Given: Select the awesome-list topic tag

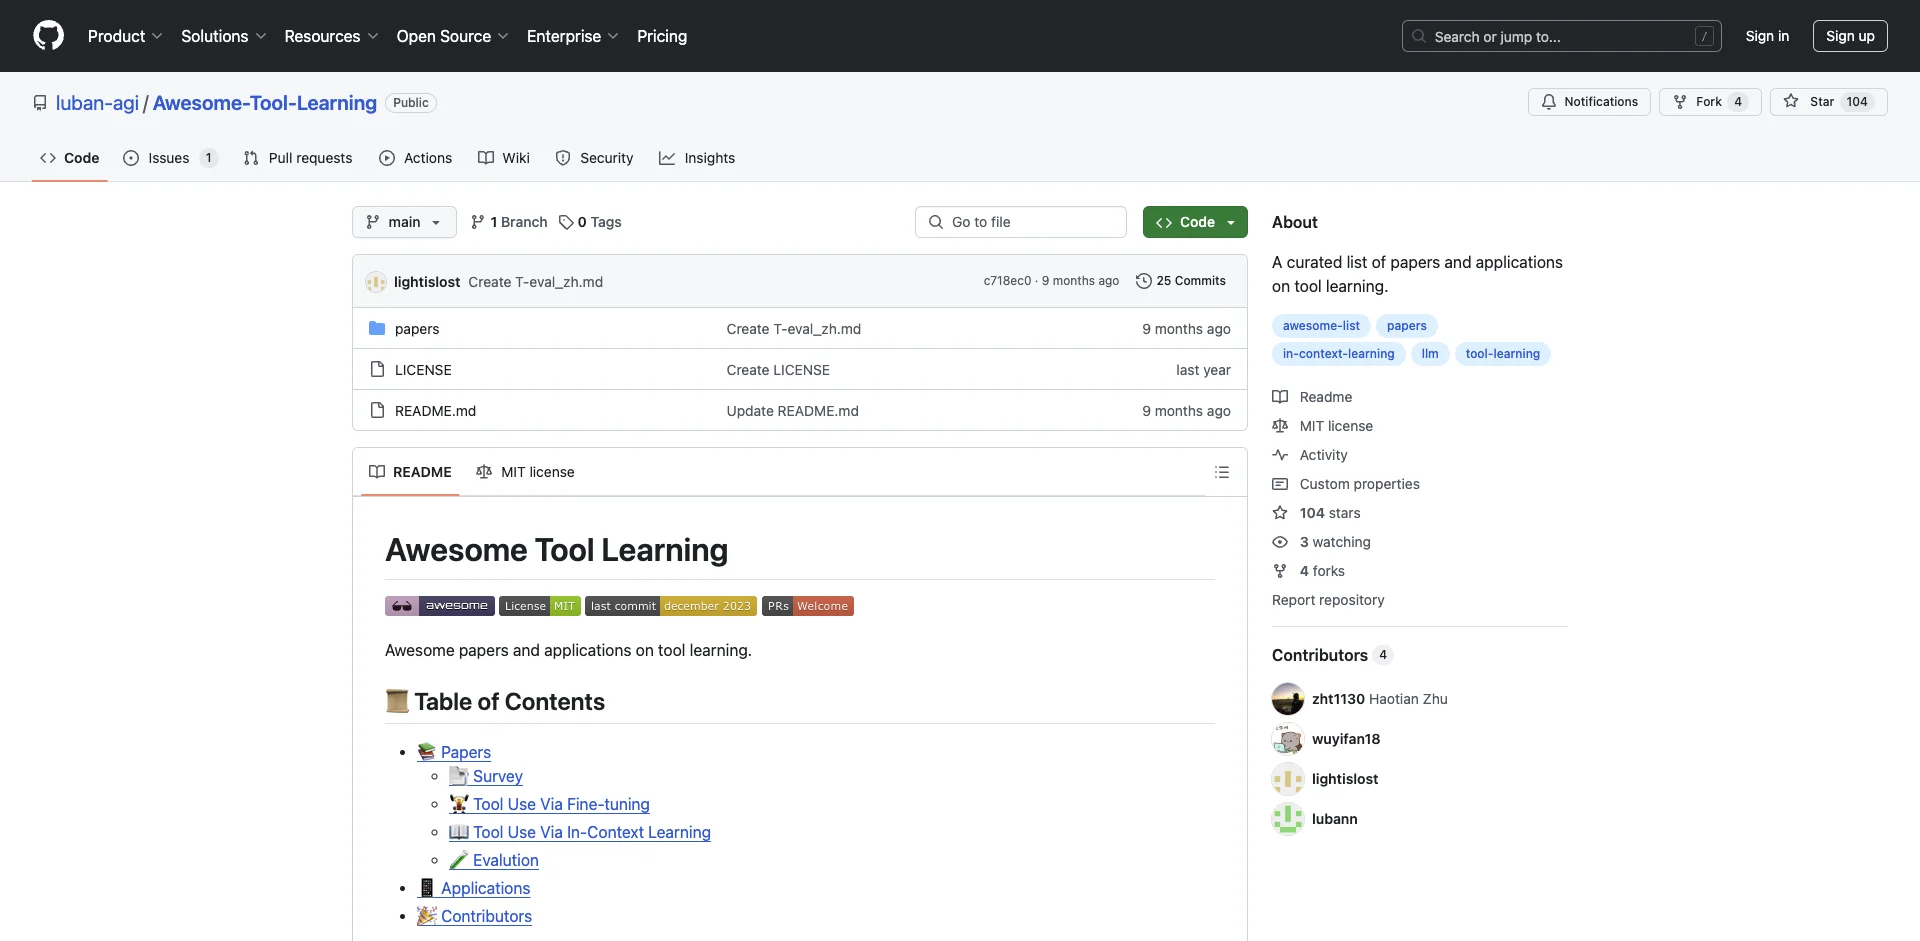Looking at the screenshot, I should tap(1321, 326).
